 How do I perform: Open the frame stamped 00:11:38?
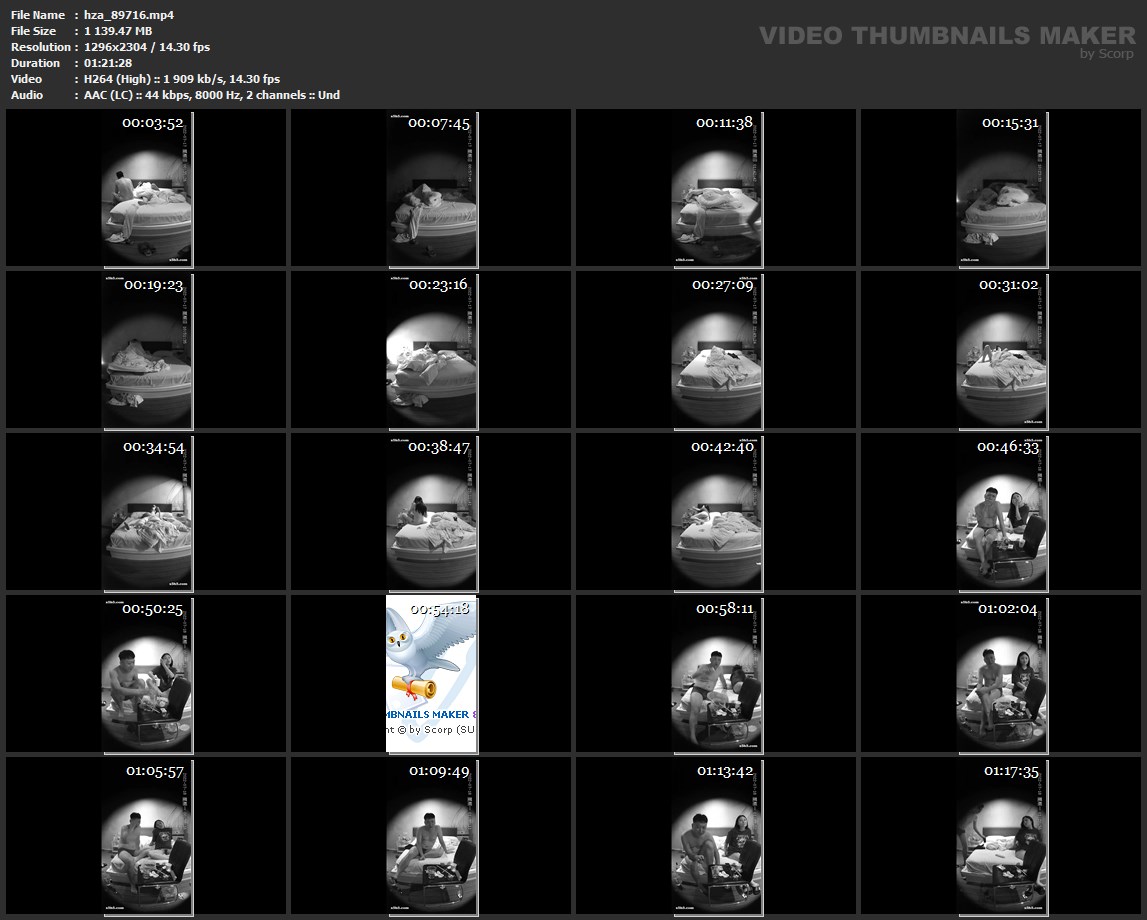click(x=716, y=188)
